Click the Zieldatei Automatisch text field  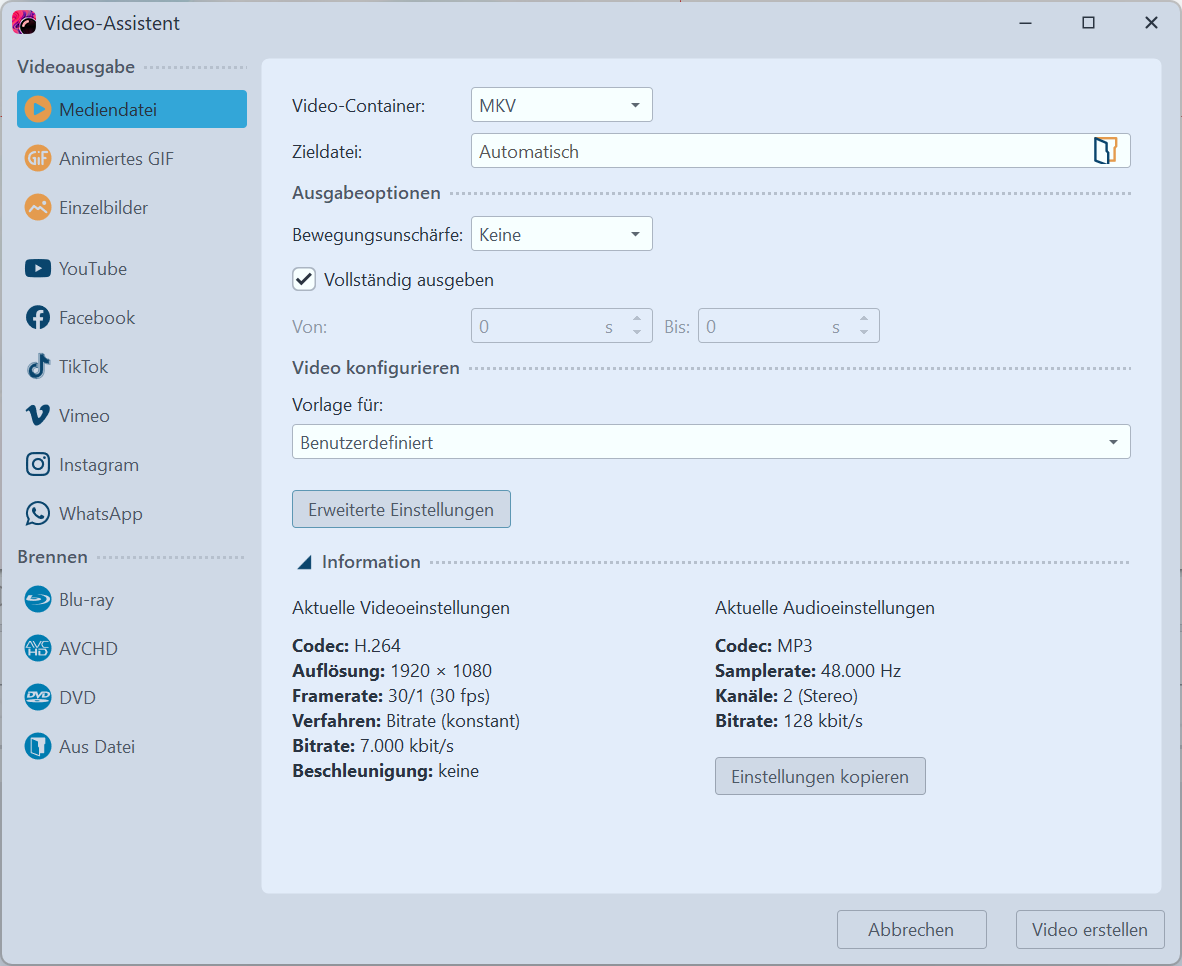click(x=780, y=151)
